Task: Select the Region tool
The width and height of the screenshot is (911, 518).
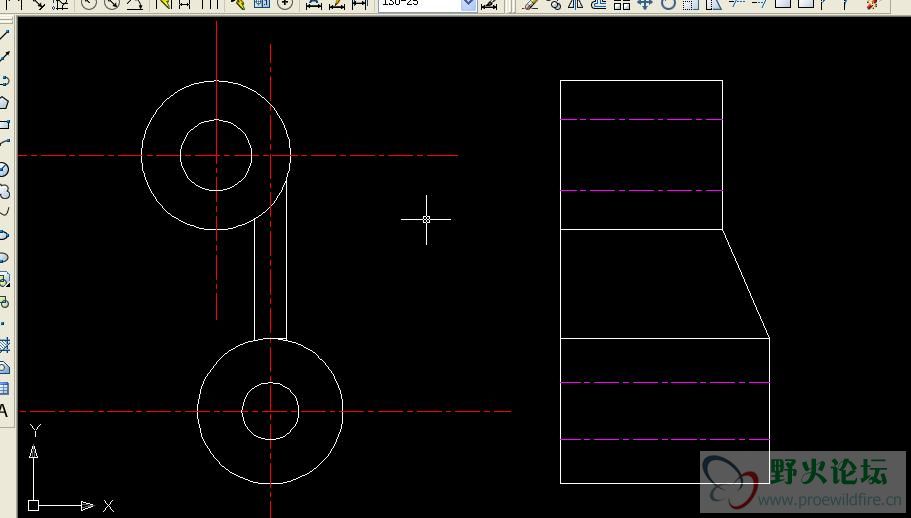Action: 5,368
